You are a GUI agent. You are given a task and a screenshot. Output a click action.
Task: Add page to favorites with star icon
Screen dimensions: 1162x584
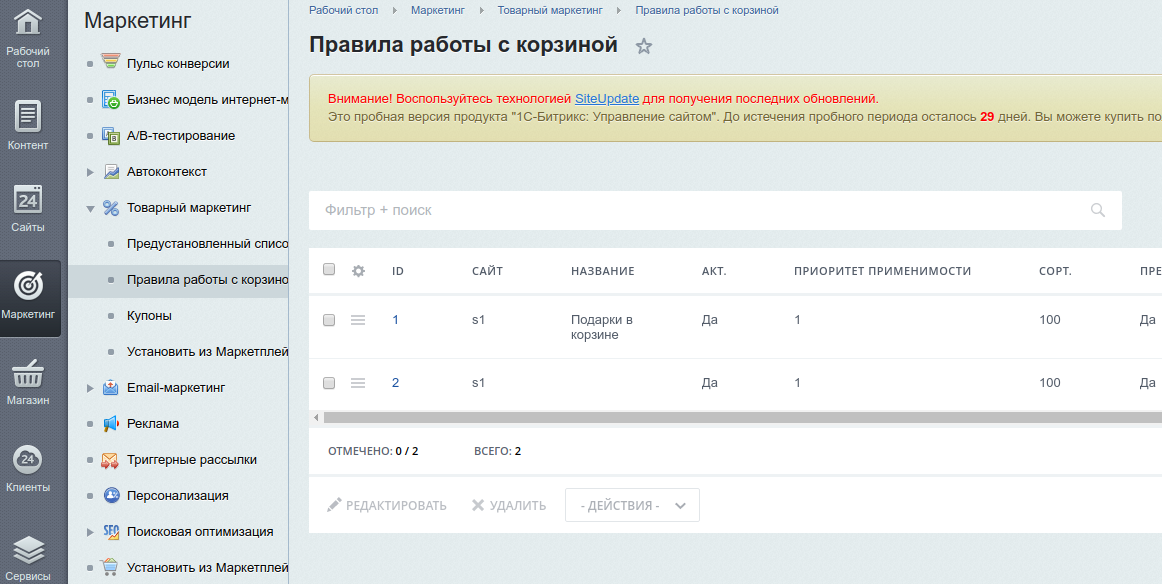pyautogui.click(x=644, y=46)
